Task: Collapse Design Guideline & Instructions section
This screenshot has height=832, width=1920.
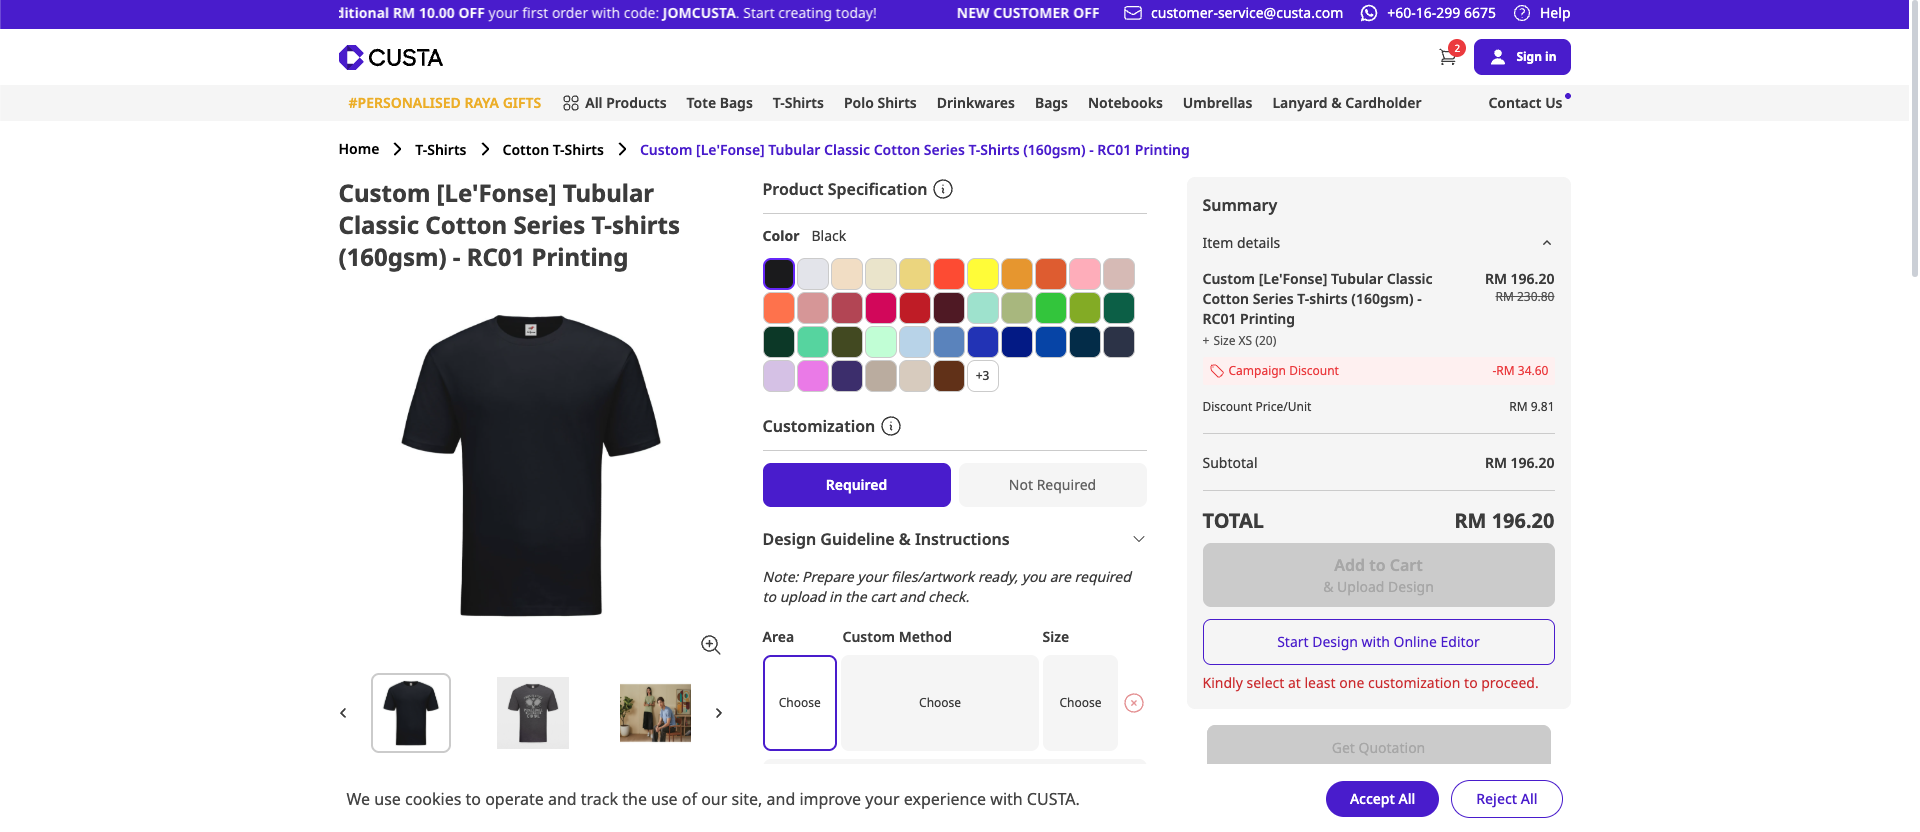Action: (x=1138, y=539)
